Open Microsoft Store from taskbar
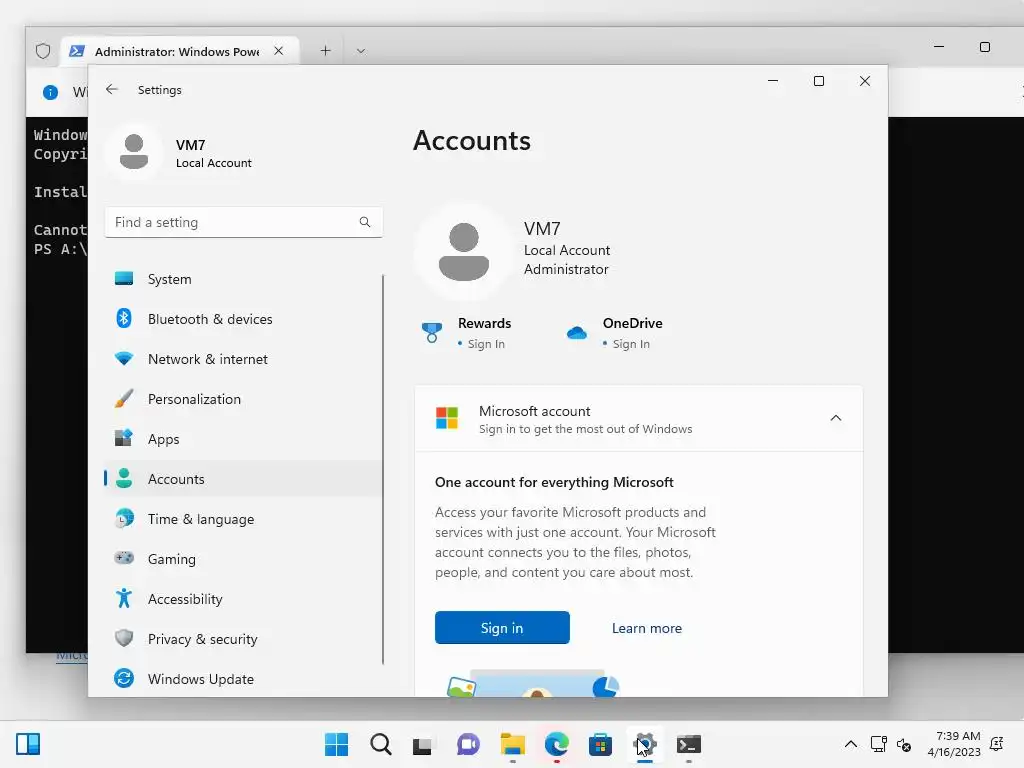 (x=600, y=744)
